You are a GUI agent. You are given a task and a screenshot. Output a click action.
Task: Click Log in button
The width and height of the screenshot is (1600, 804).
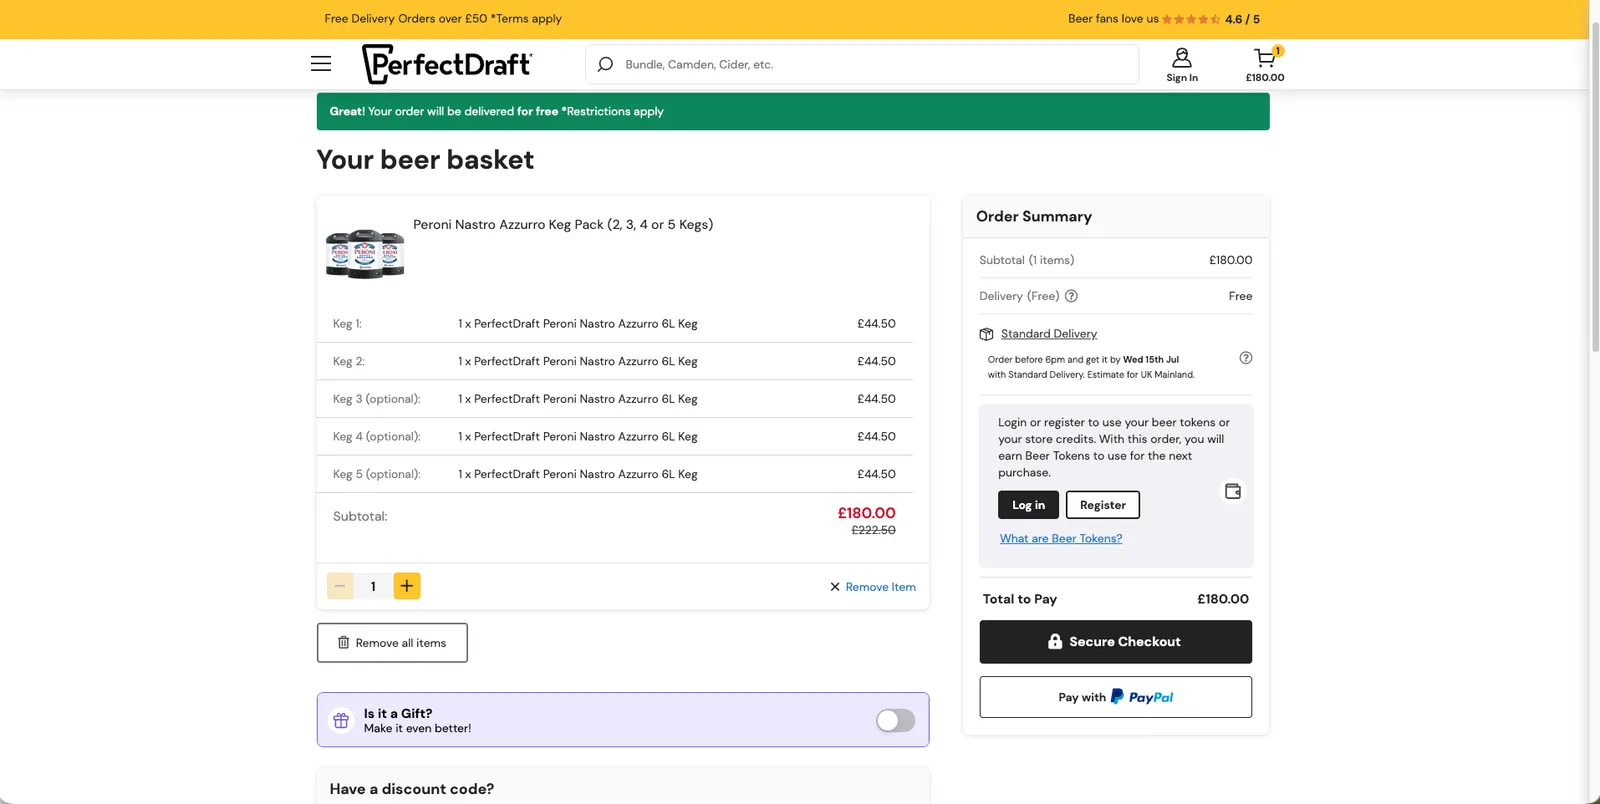click(x=1028, y=505)
